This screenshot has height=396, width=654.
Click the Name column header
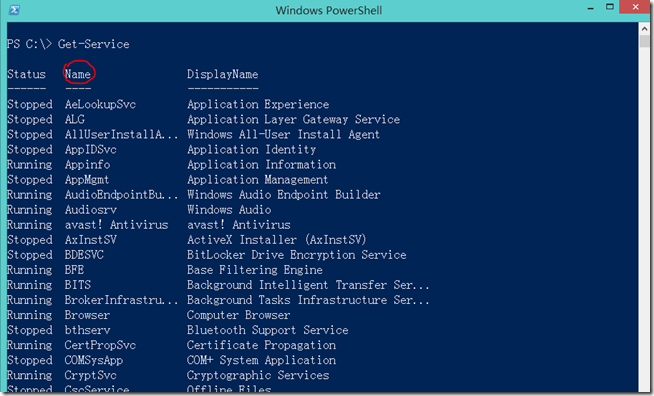(x=78, y=74)
